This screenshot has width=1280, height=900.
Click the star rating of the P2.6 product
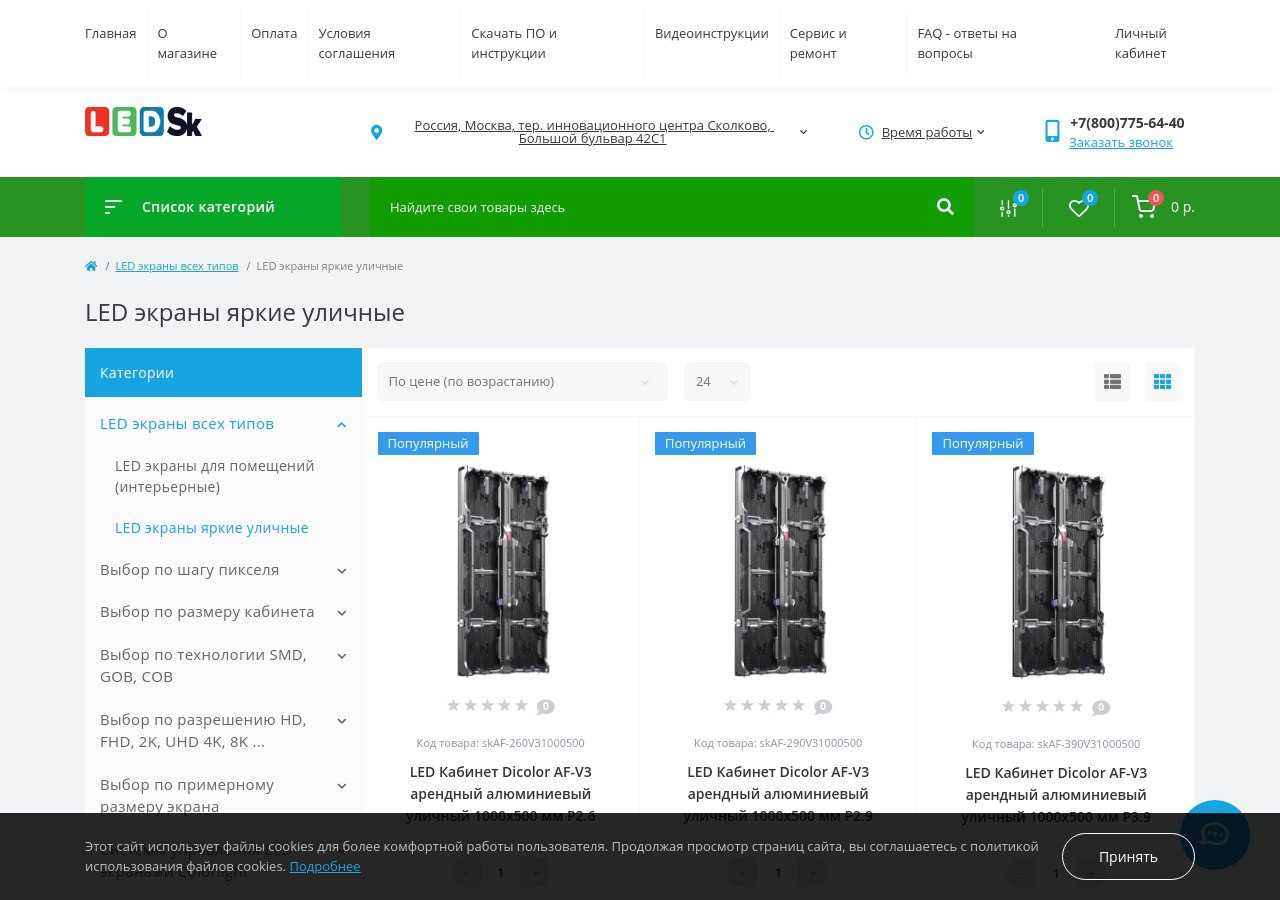487,705
